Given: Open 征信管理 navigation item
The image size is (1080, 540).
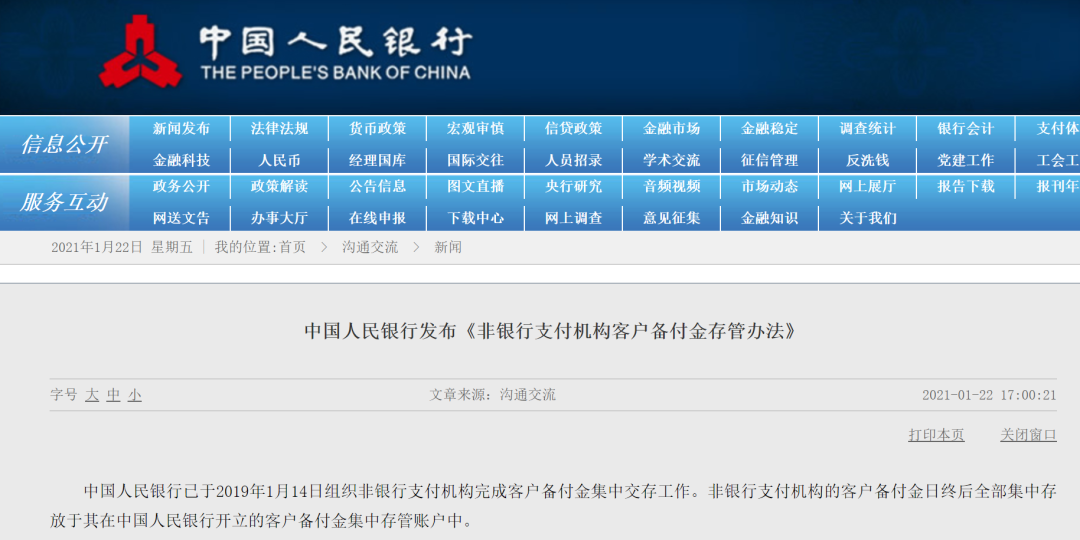Looking at the screenshot, I should 769,160.
